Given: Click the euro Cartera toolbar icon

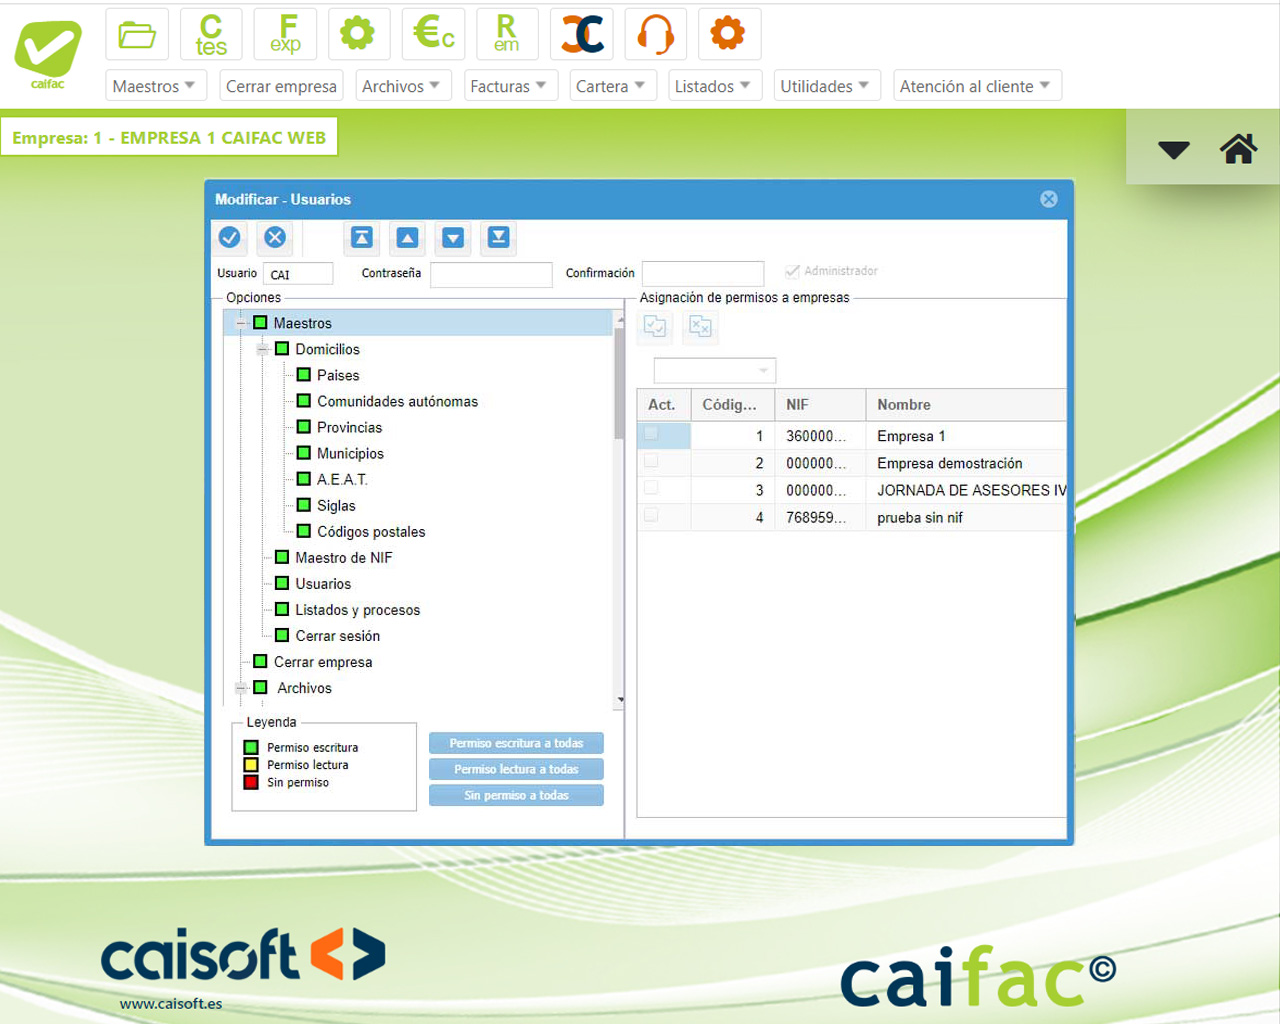Looking at the screenshot, I should [x=433, y=34].
